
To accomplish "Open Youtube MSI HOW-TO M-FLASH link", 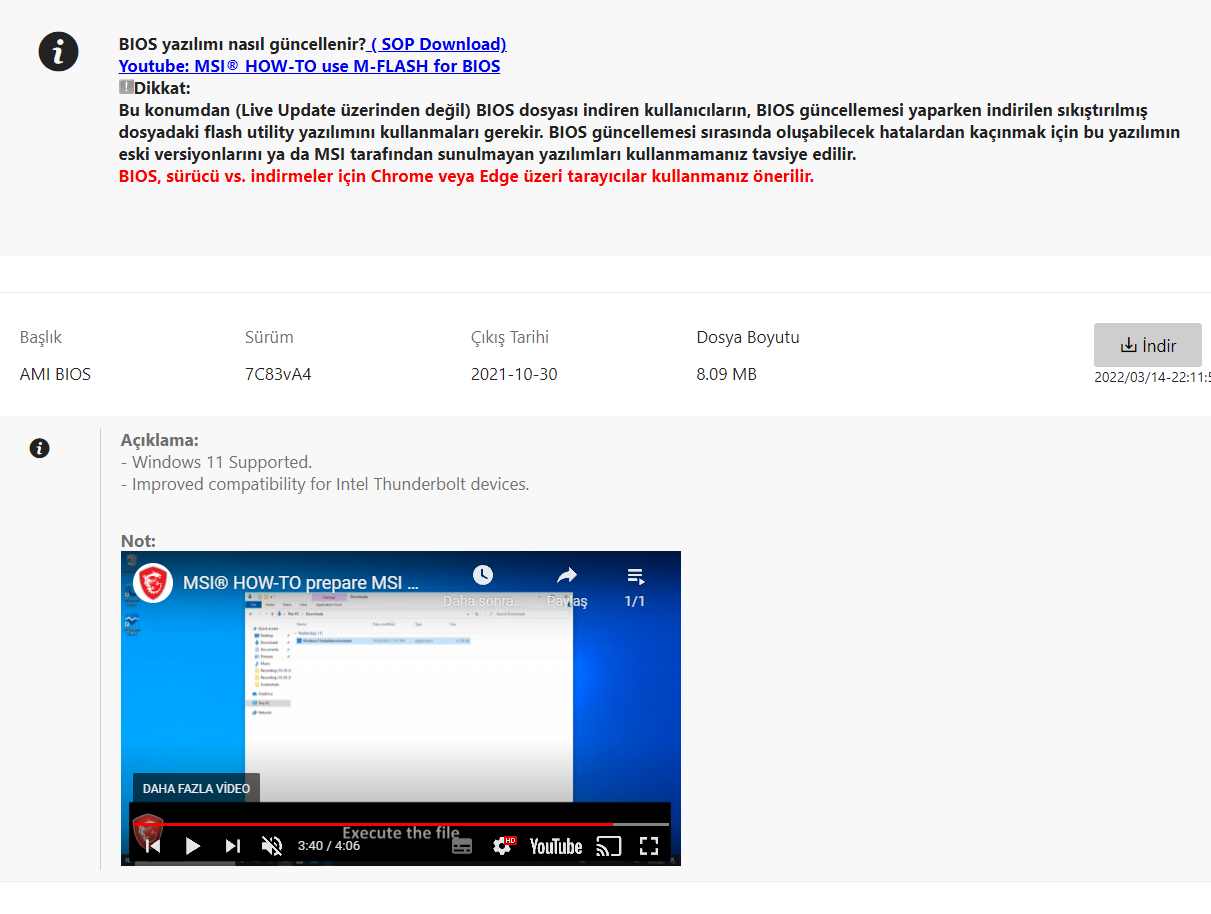I will click(x=309, y=66).
